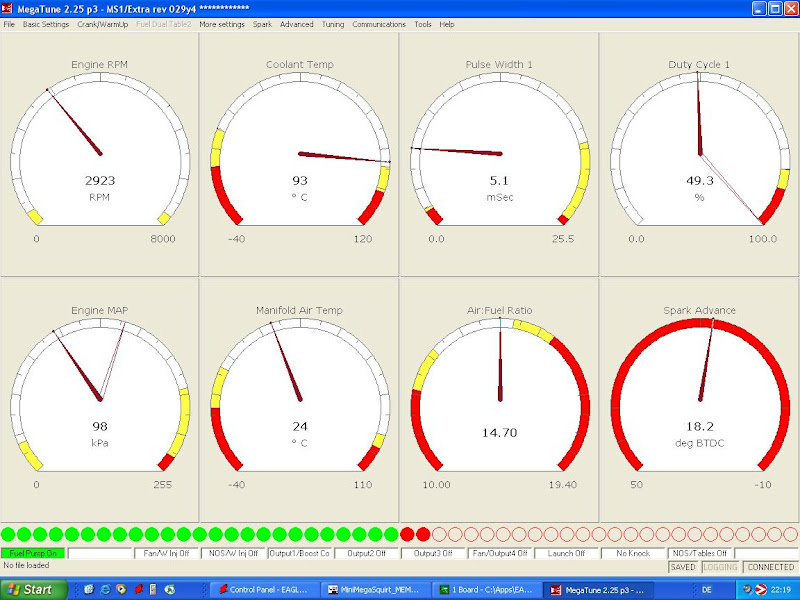Click the first red dot in the bar
This screenshot has width=800, height=600.
tap(407, 534)
